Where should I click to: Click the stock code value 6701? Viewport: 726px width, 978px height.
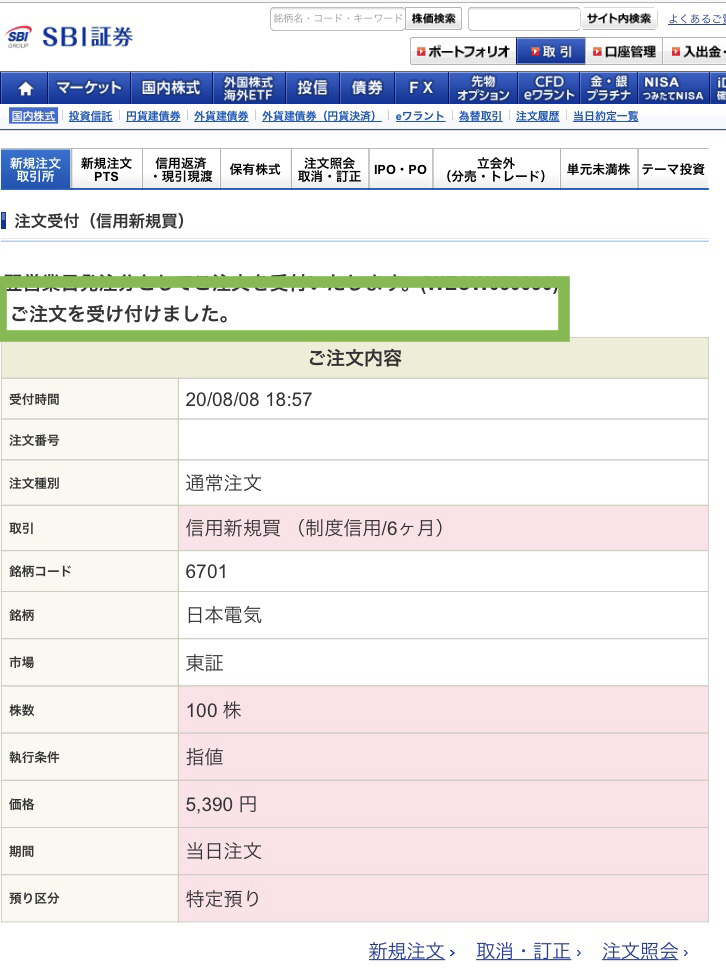click(x=206, y=571)
